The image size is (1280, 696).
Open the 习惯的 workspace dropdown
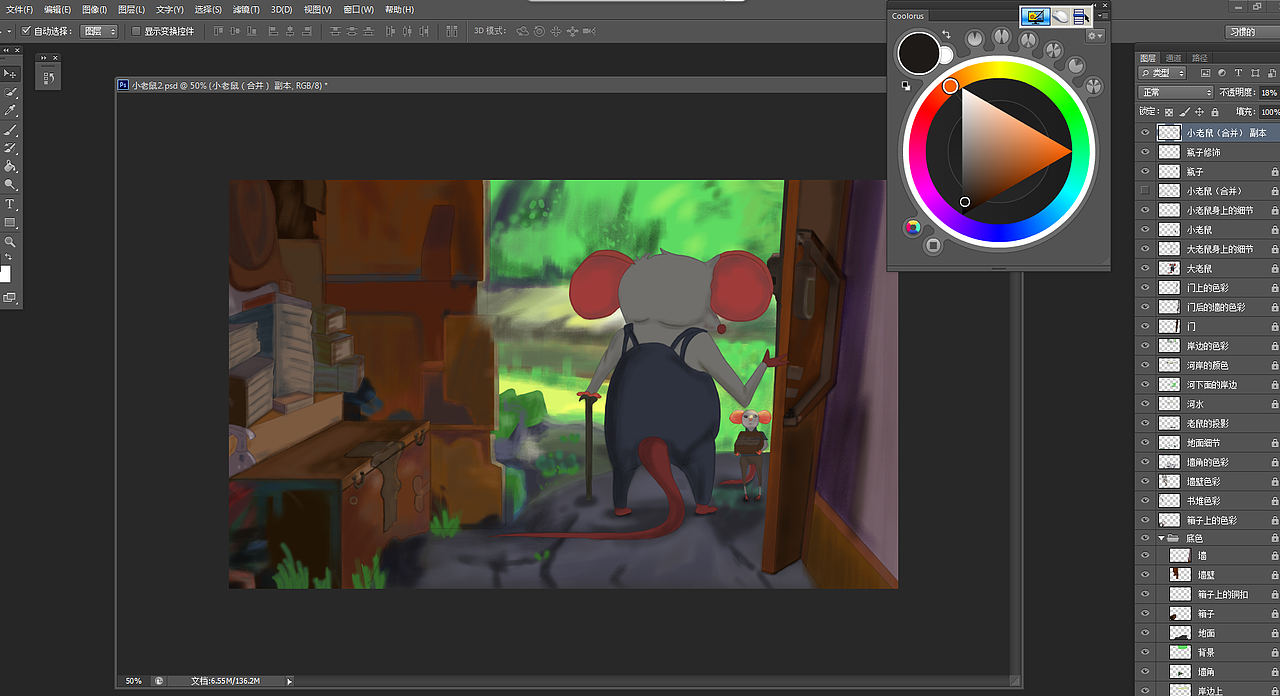tap(1250, 32)
